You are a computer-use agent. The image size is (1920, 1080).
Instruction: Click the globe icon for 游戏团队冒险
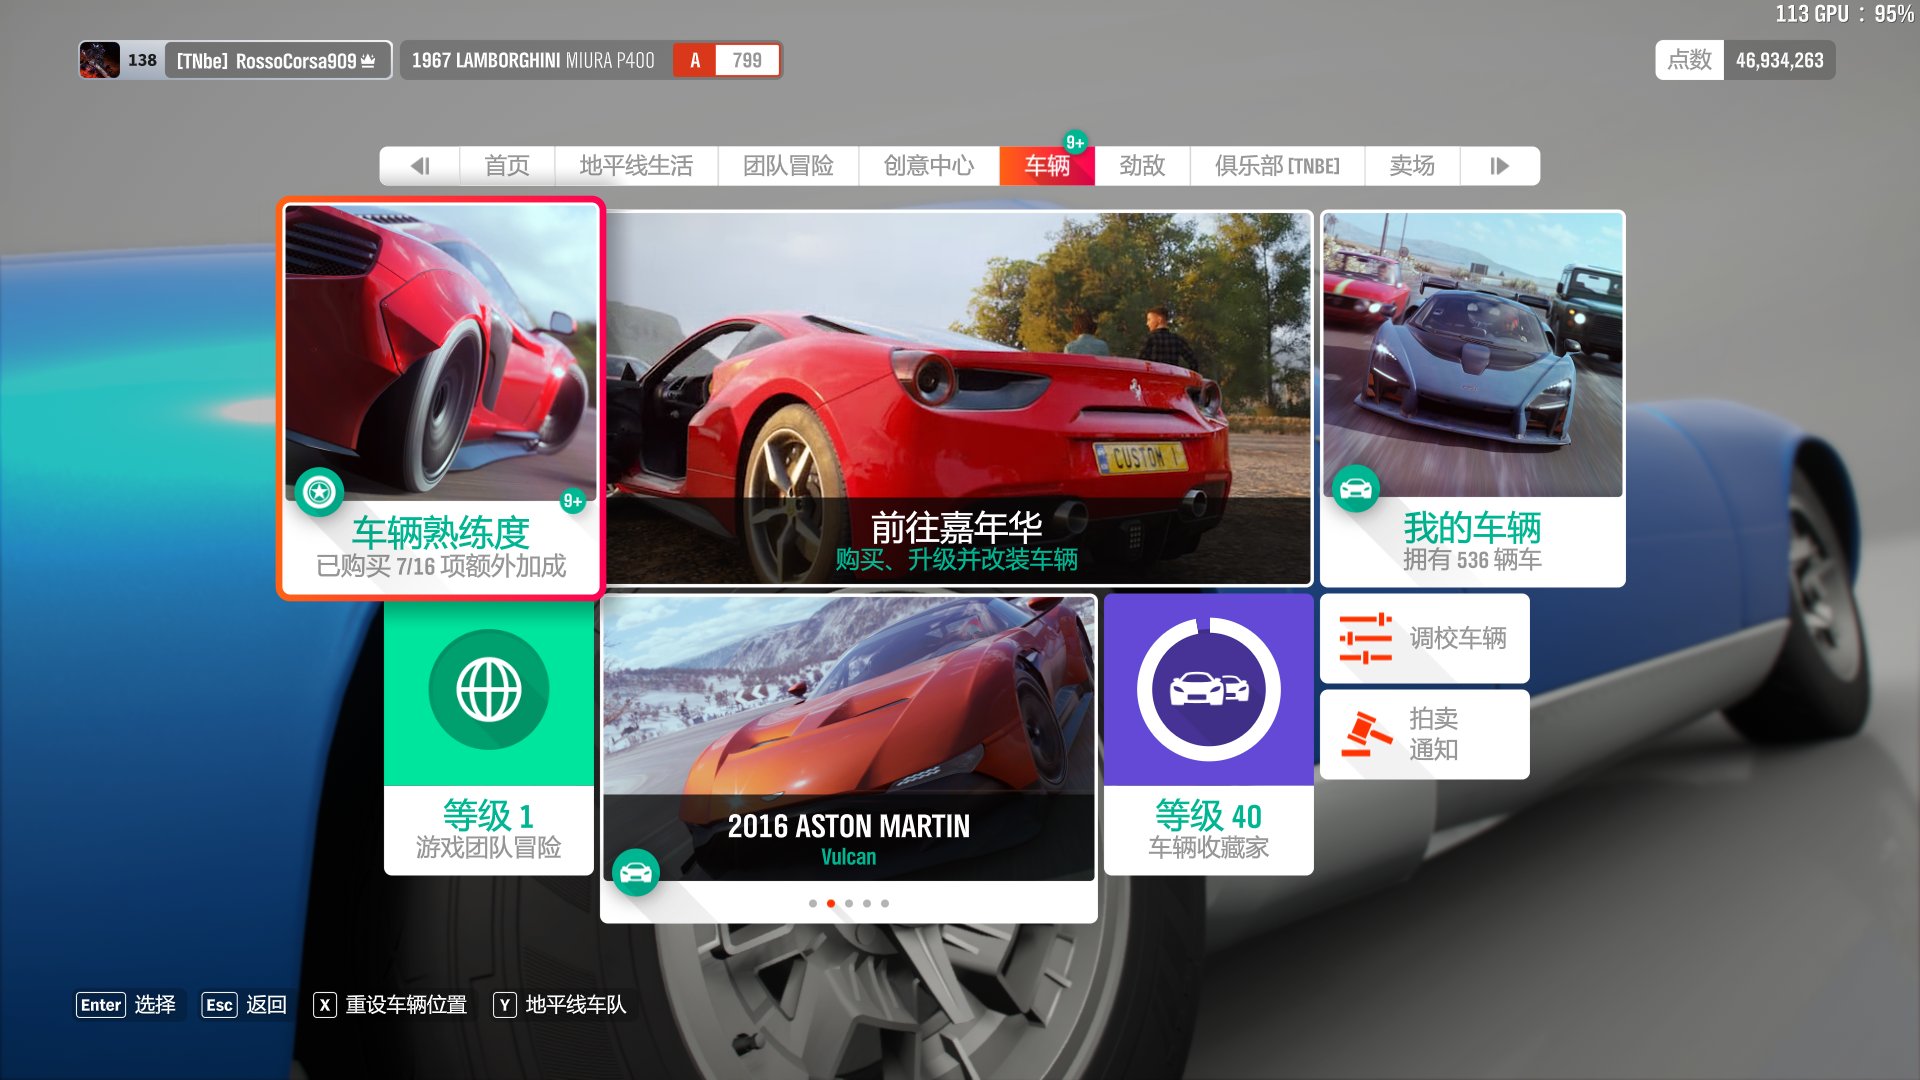click(489, 690)
